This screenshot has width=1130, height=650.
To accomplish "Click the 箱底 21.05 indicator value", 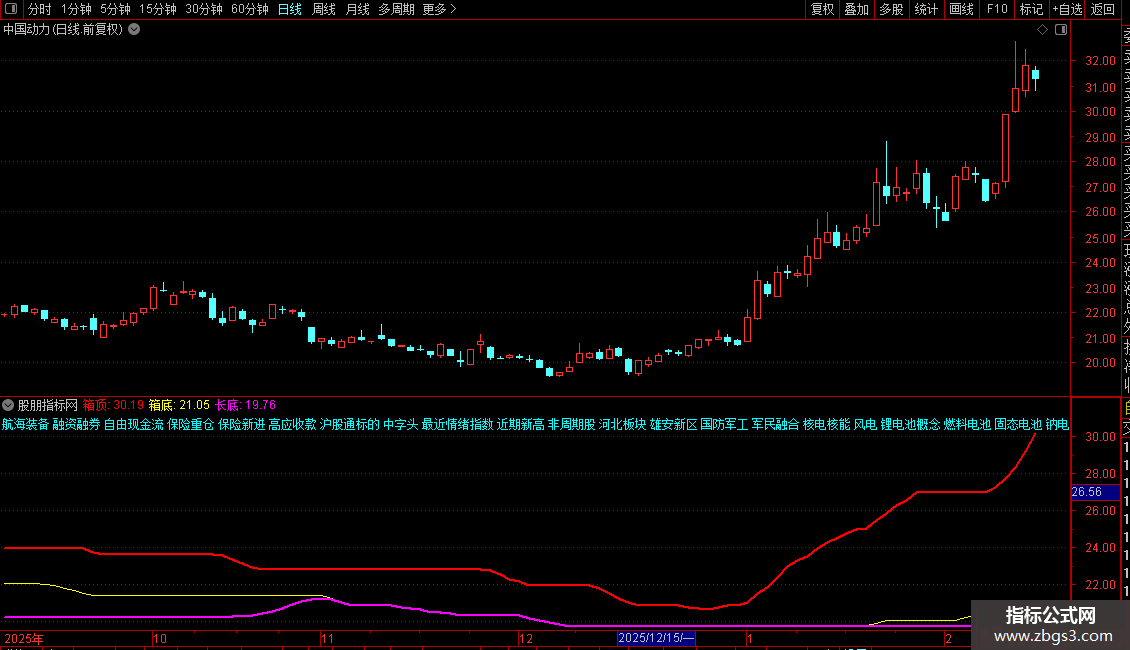I will (179, 405).
